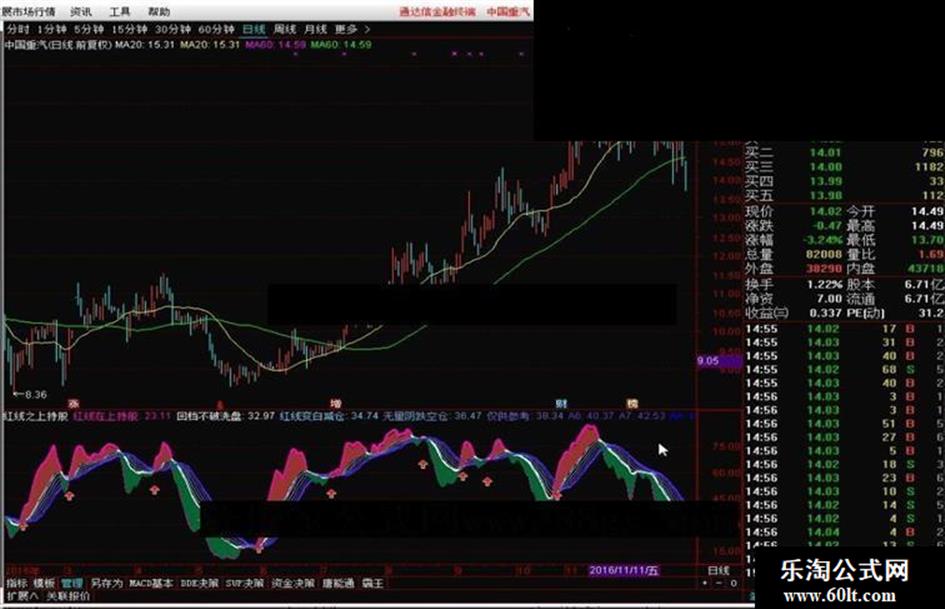
Task: Choose the 30分钟 period tab
Action: pos(173,29)
